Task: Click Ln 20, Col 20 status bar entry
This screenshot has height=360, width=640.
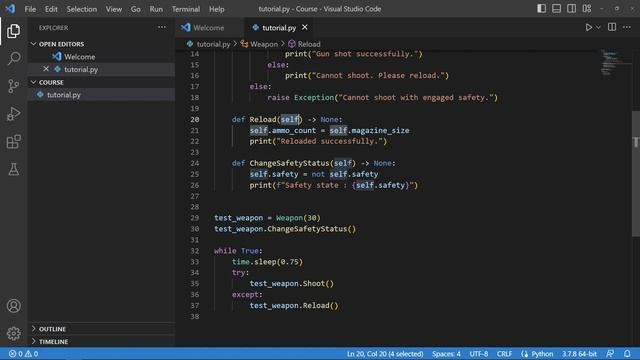Action: tap(385, 354)
